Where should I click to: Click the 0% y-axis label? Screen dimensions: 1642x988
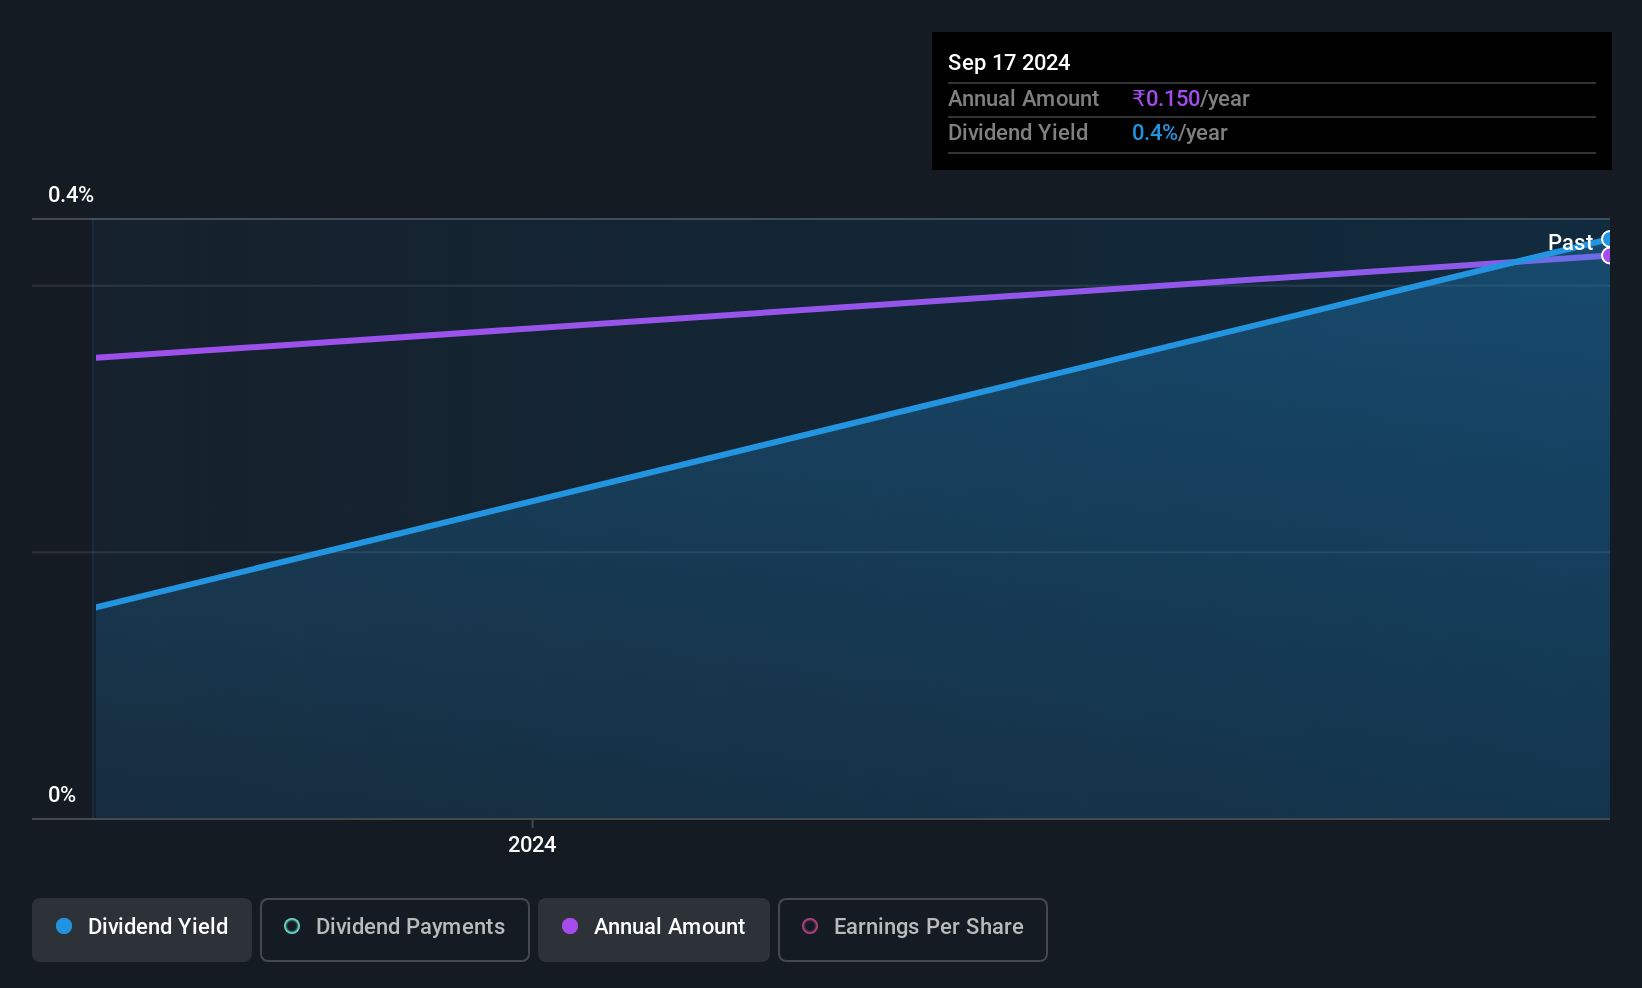click(62, 795)
